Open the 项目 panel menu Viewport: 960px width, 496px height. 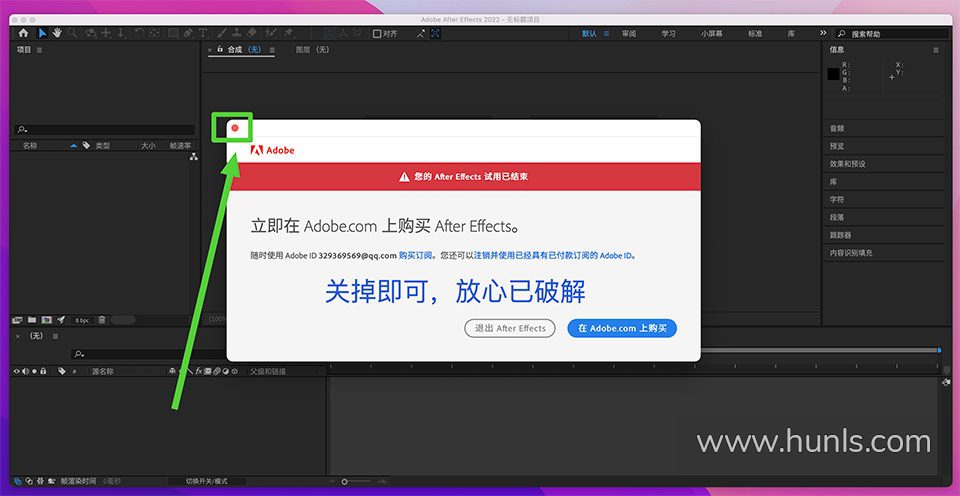point(40,50)
